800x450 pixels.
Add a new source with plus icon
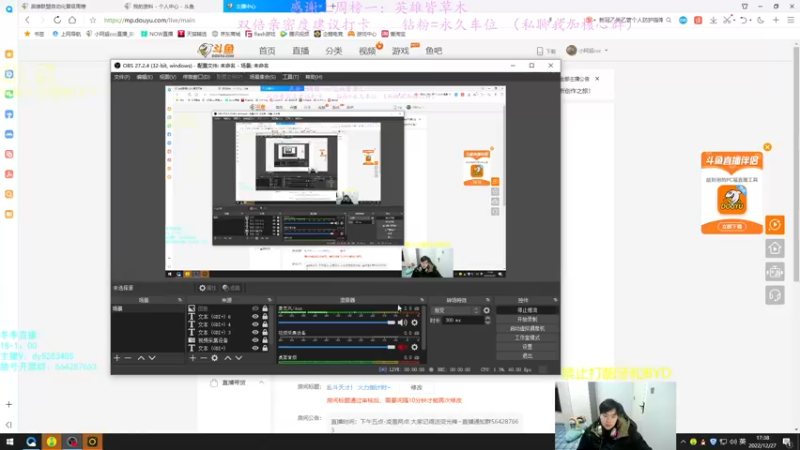[192, 358]
